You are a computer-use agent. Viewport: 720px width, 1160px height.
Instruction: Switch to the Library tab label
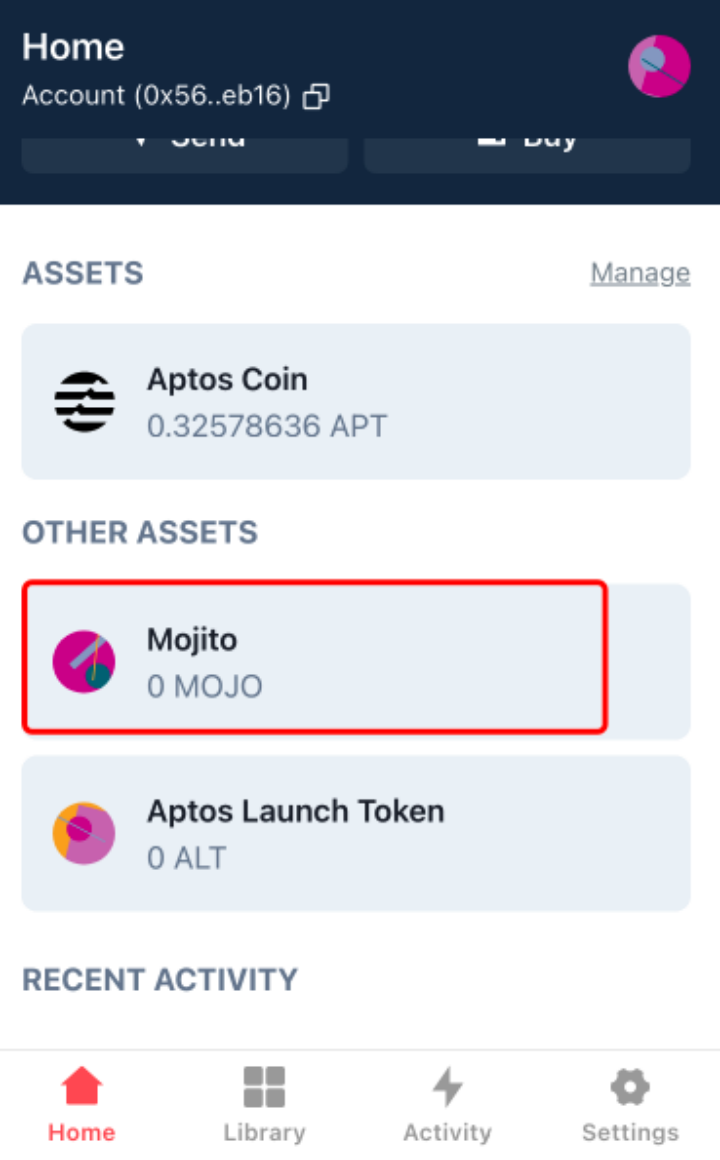[264, 1133]
